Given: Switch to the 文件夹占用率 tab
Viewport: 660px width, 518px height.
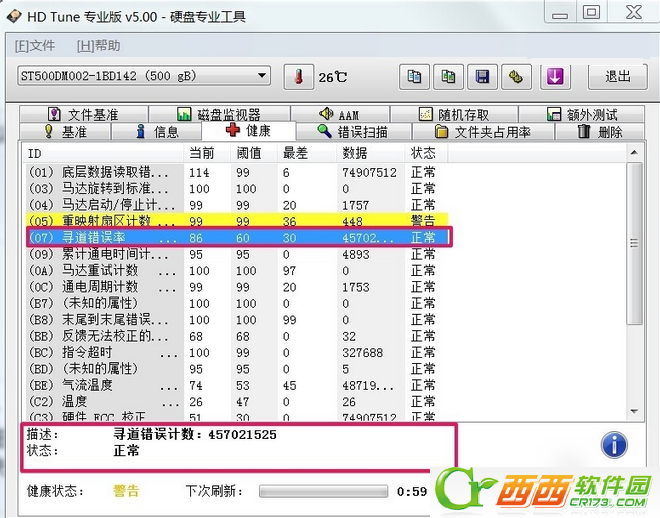Looking at the screenshot, I should (x=483, y=132).
